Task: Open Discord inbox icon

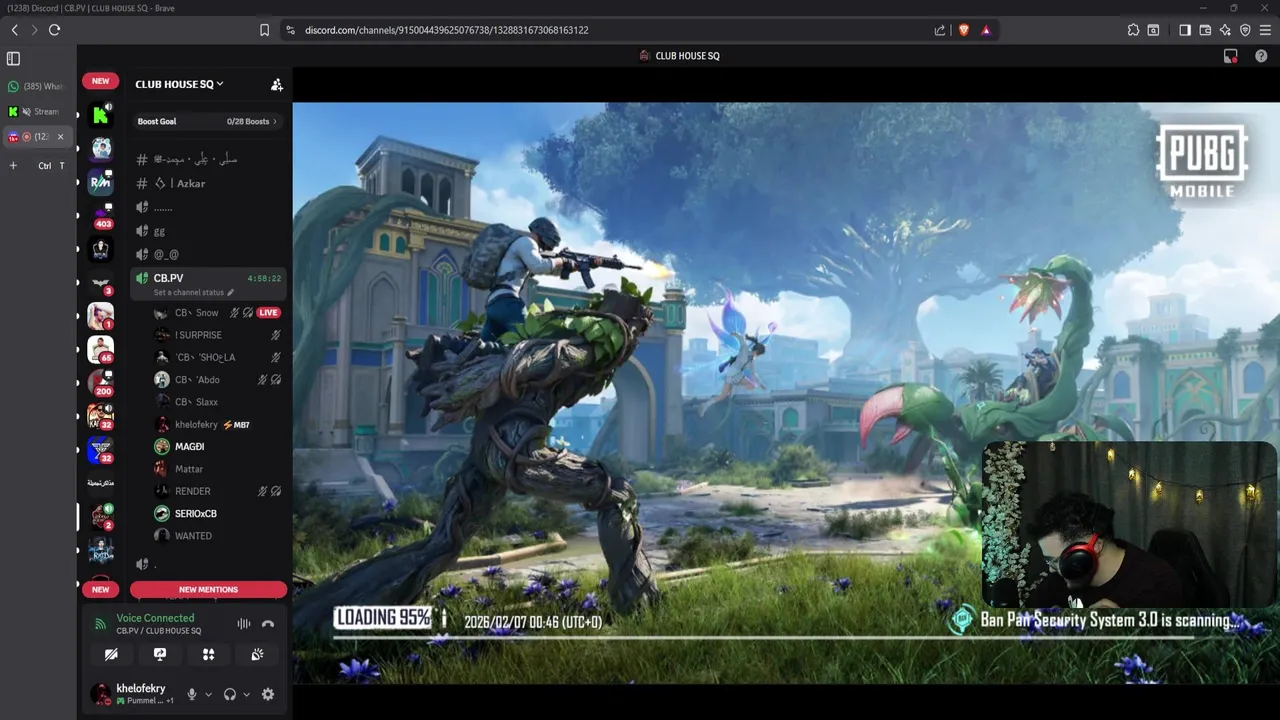Action: point(1231,56)
